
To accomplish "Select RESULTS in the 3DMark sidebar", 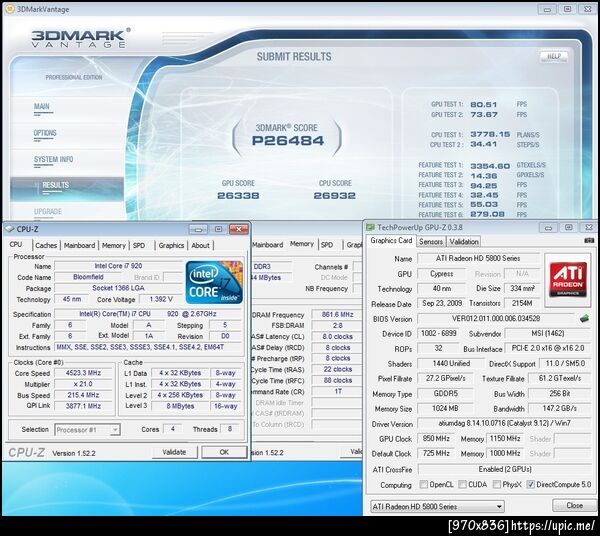I will tap(67, 187).
